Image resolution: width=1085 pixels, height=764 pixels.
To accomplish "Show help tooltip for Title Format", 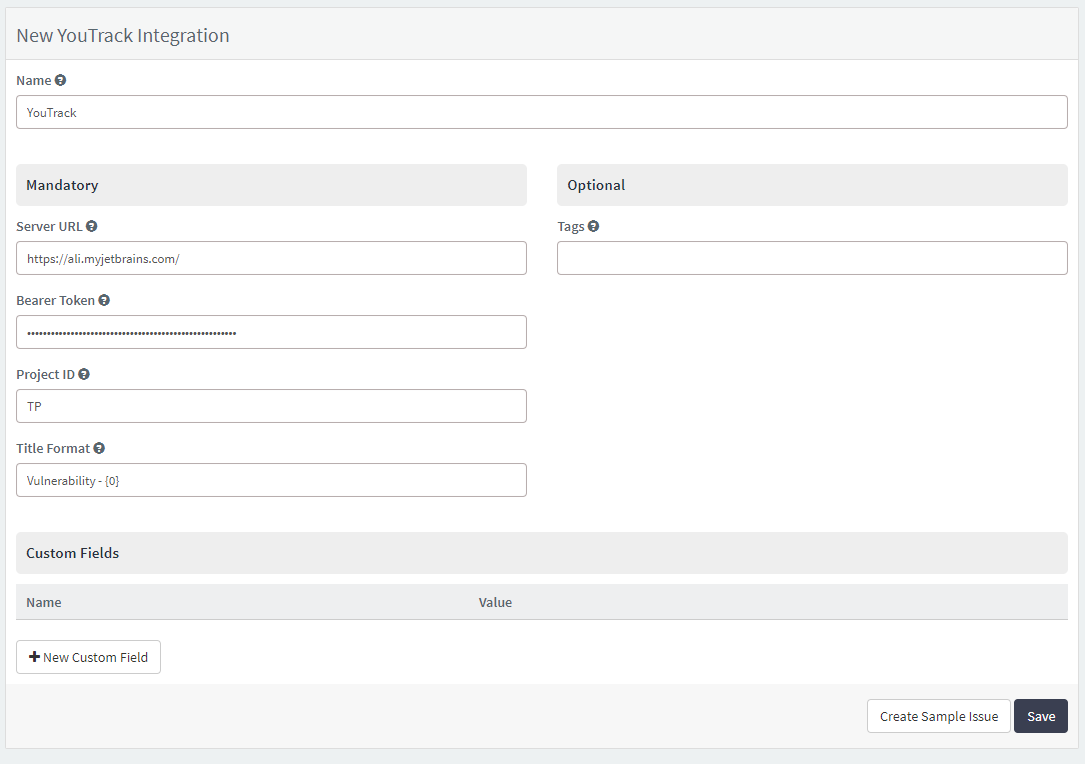I will 99,448.
